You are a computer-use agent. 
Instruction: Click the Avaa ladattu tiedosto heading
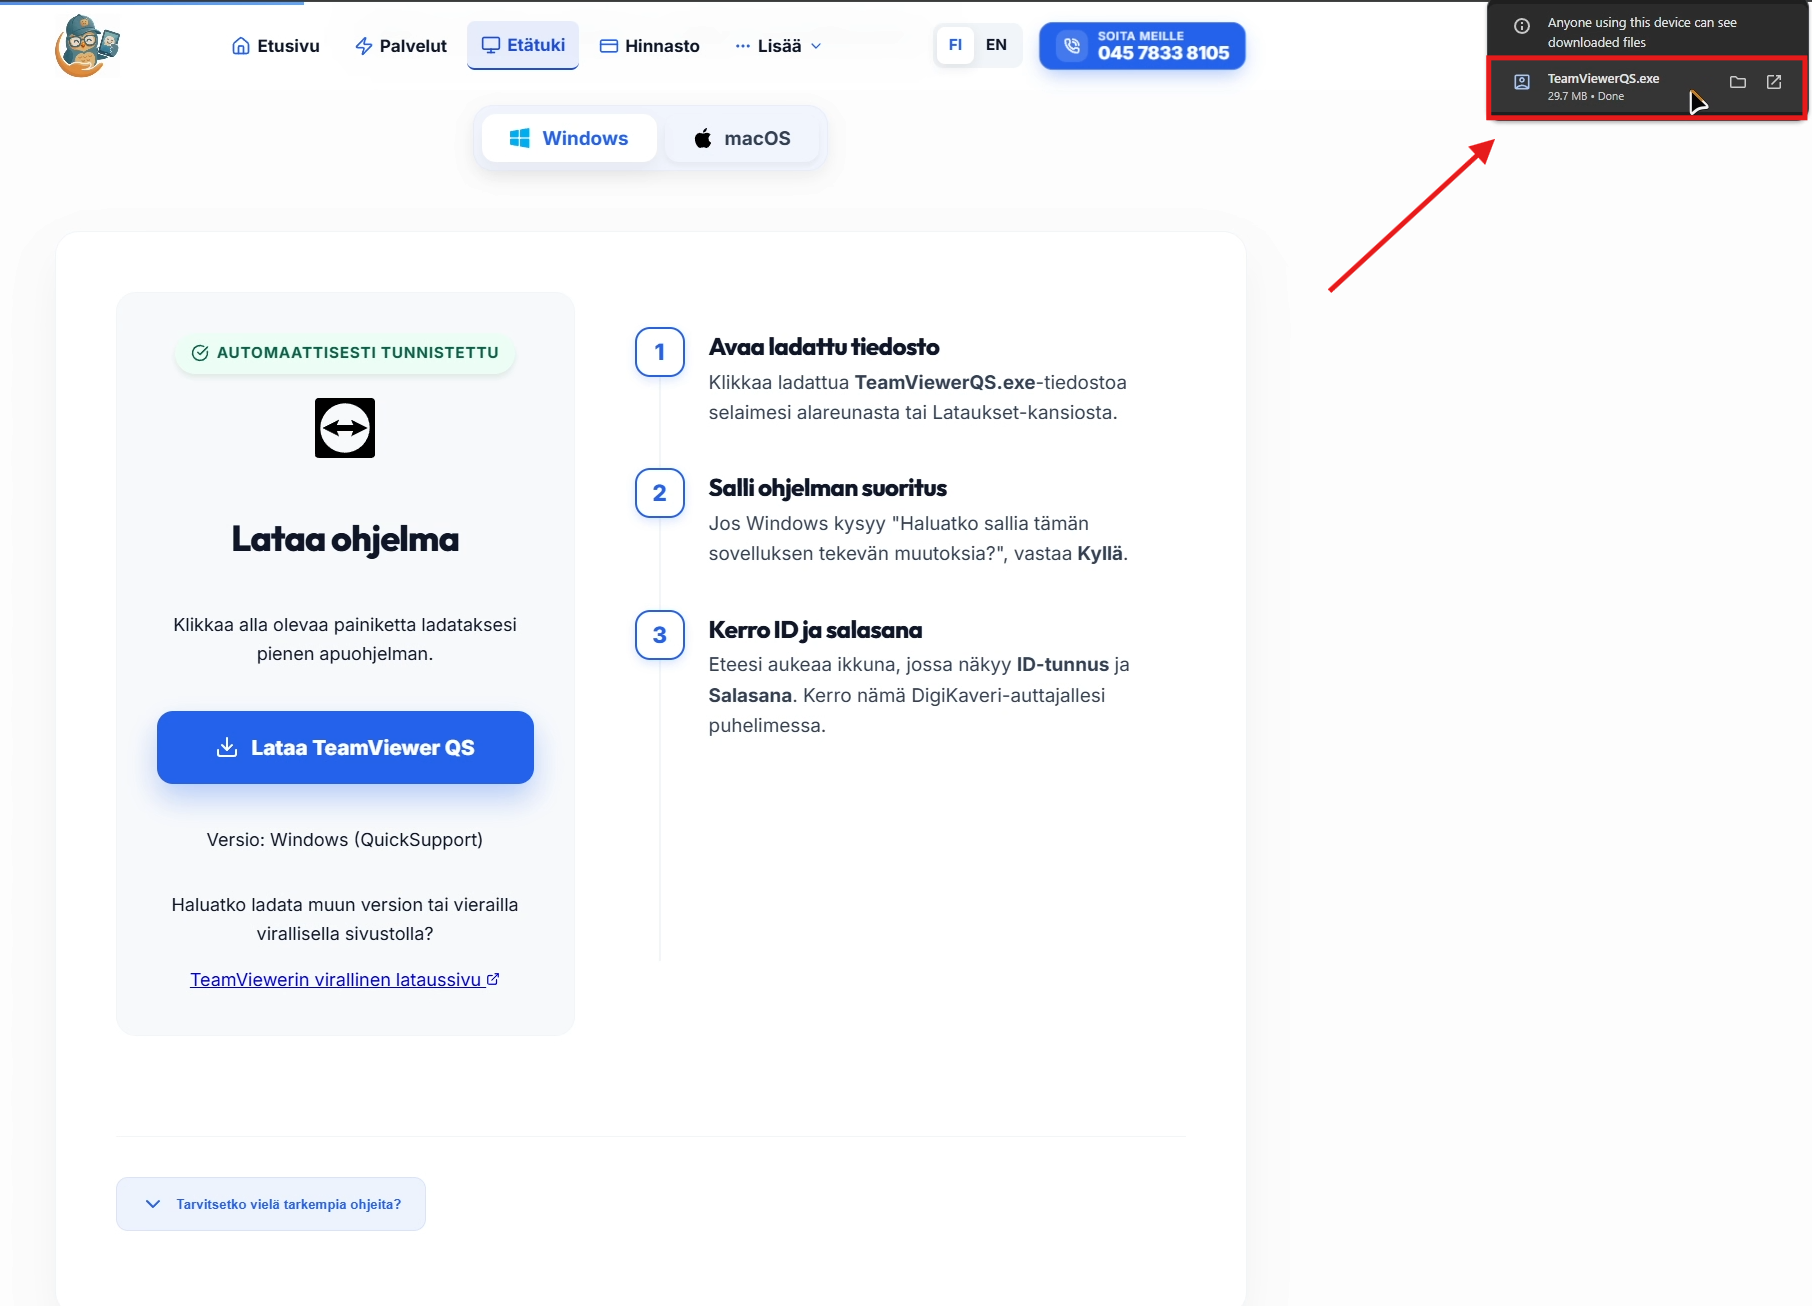coord(824,347)
